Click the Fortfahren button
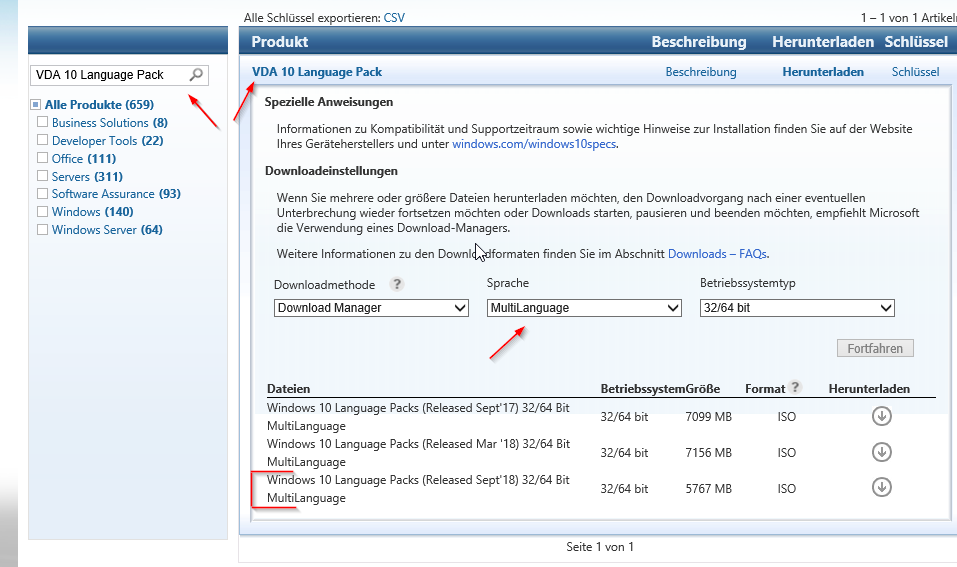Screen dimensions: 957x567 [875, 348]
